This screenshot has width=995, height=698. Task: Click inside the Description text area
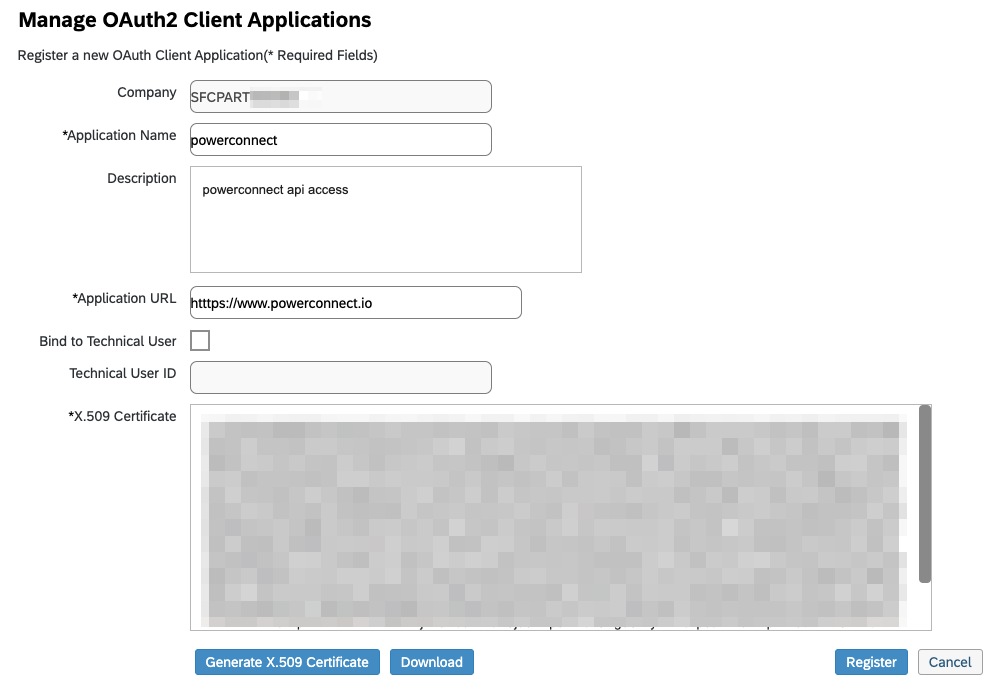pos(385,220)
